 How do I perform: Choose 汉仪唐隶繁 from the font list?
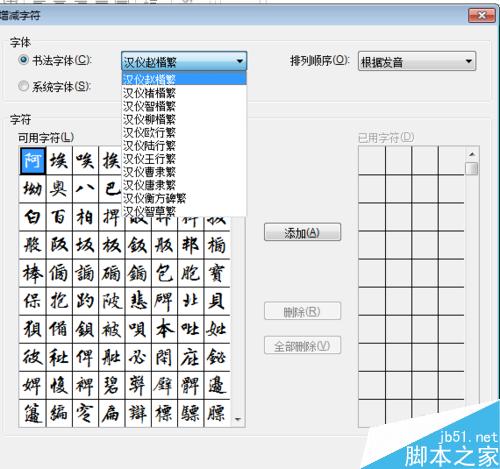[x=184, y=185]
